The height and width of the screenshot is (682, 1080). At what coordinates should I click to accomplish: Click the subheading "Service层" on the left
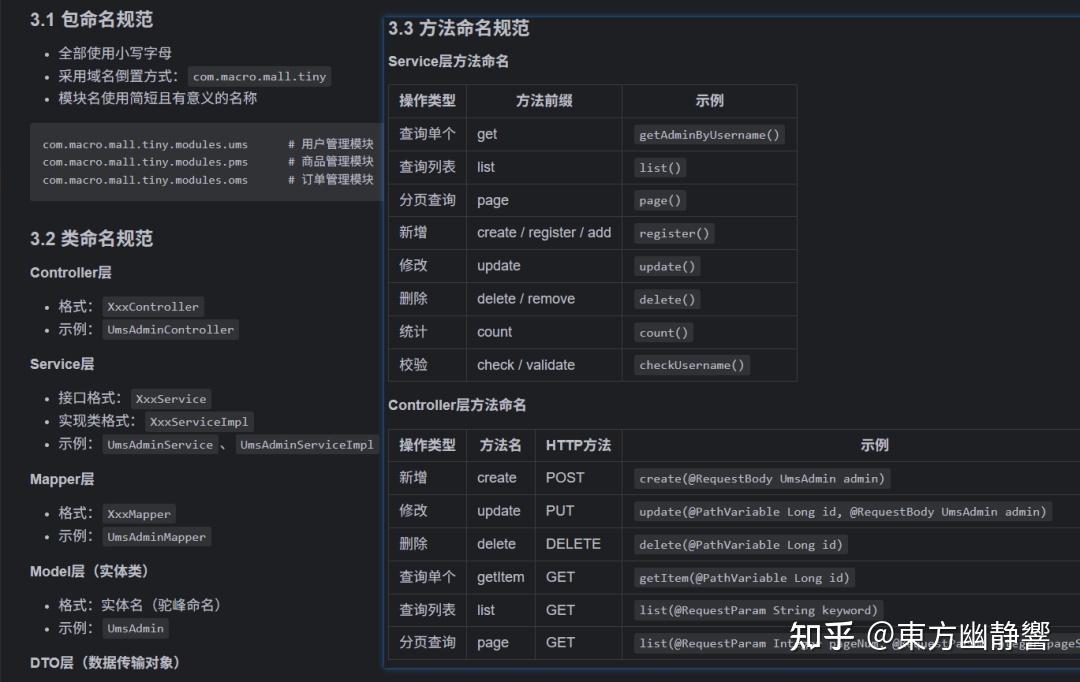coord(62,364)
